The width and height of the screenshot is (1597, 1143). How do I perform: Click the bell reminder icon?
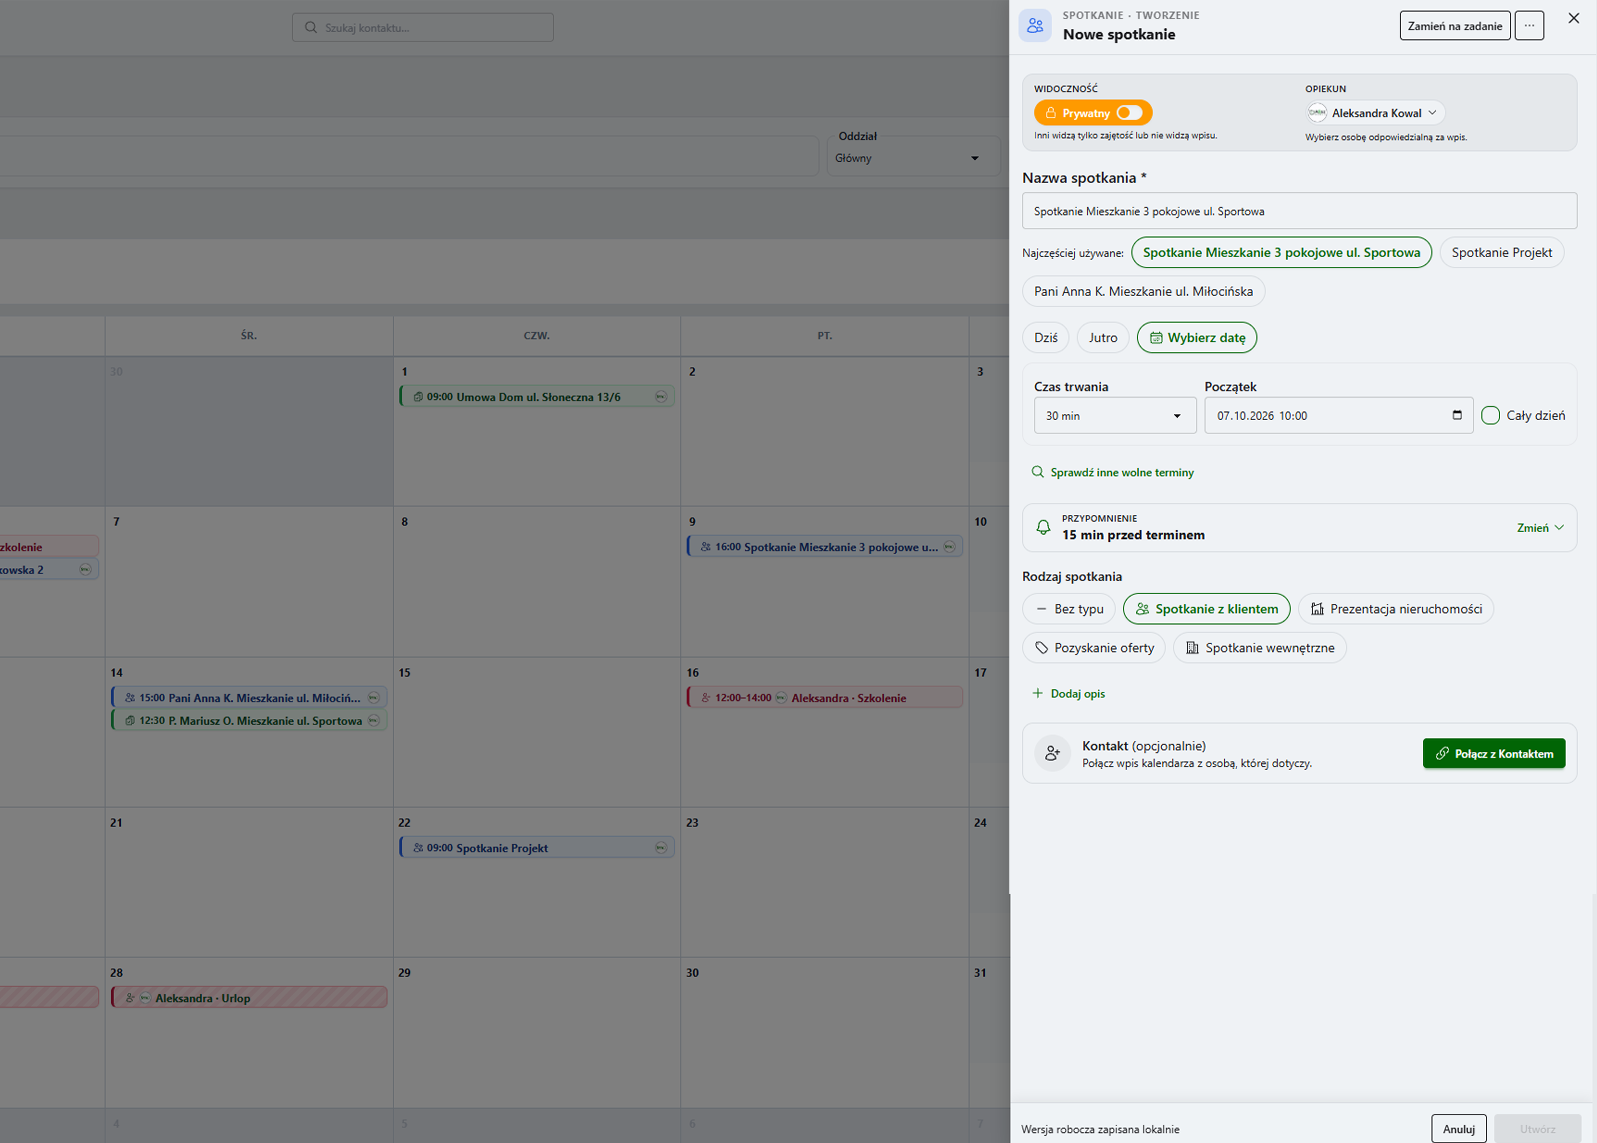[1043, 527]
